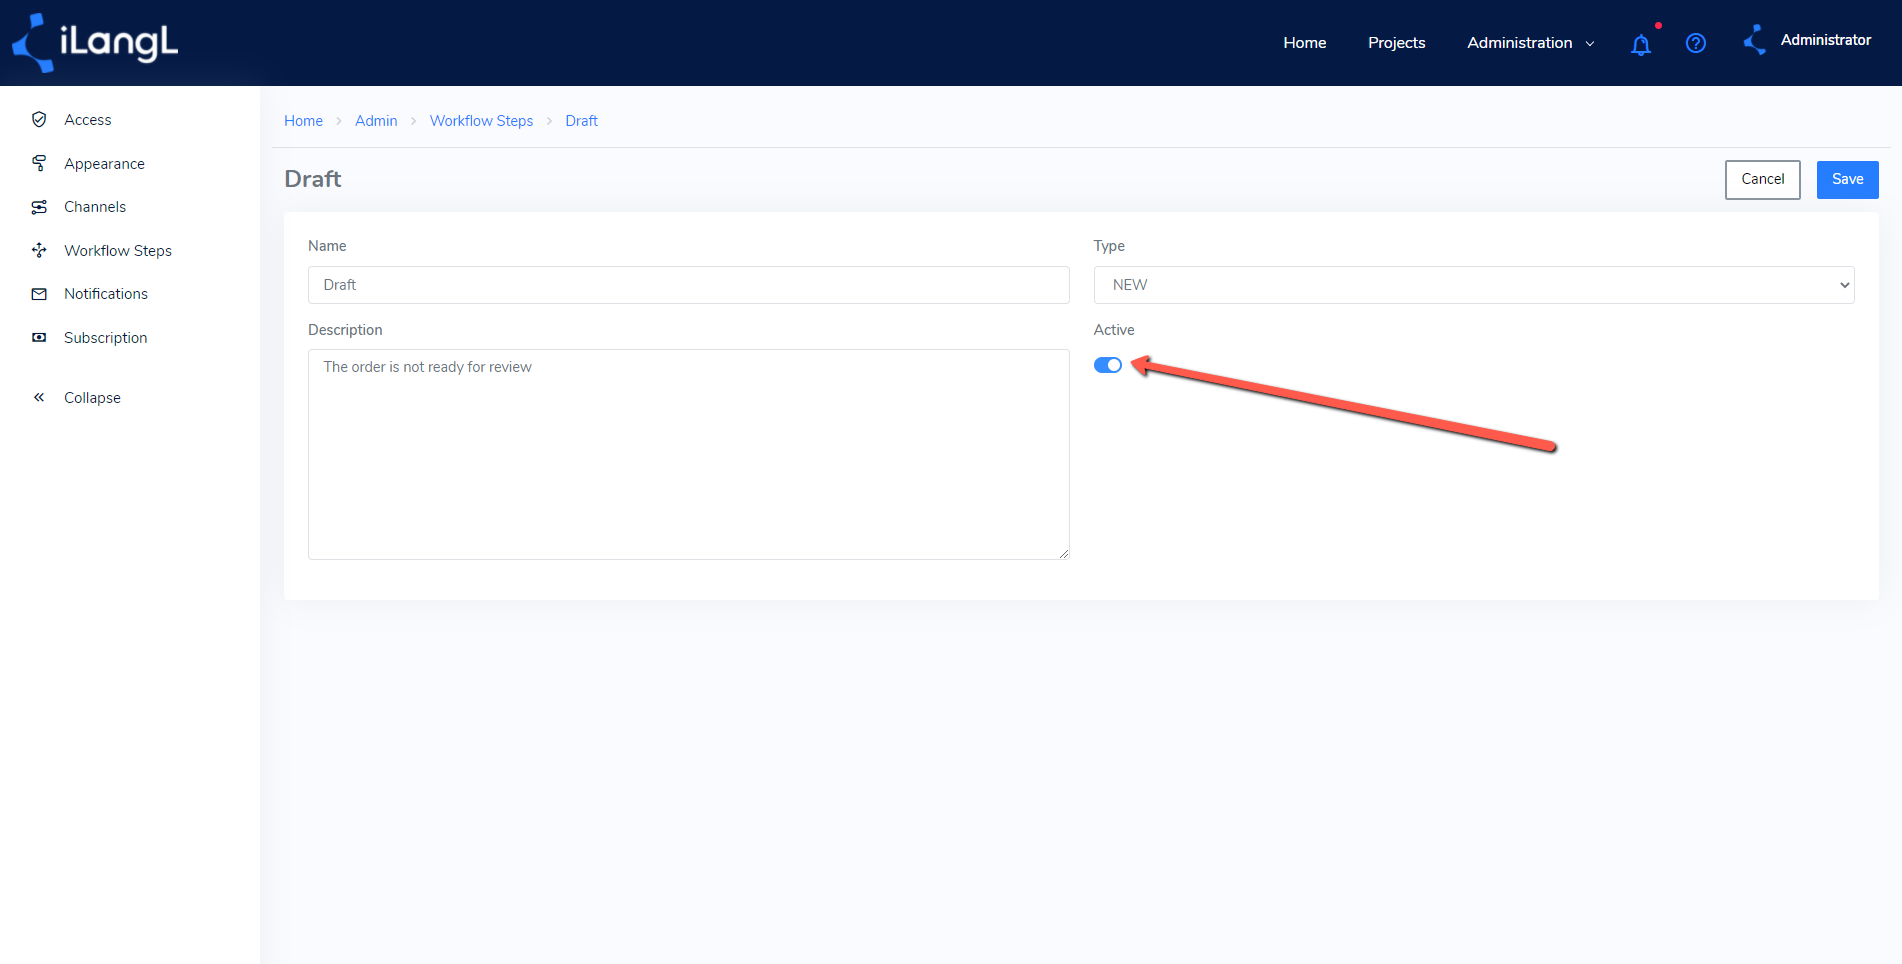This screenshot has height=964, width=1902.
Task: Open the Access sidebar section
Action: tap(88, 120)
